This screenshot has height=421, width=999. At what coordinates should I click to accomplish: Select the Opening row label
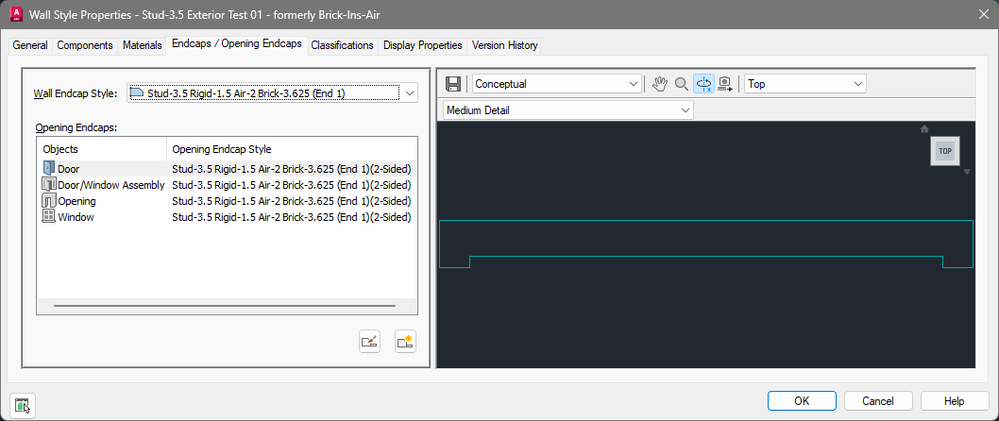coord(76,201)
